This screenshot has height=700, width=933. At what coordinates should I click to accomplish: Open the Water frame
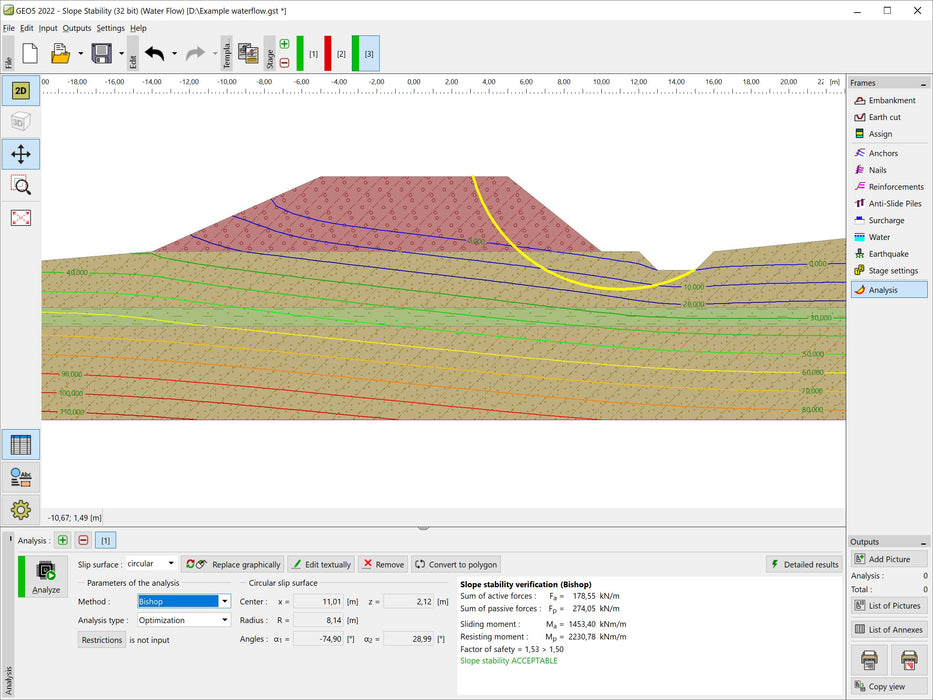pos(879,237)
